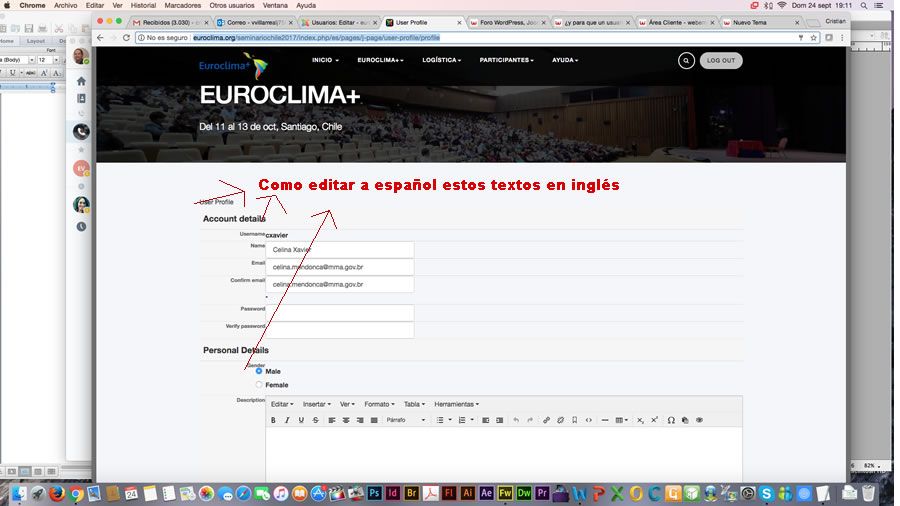Viewport: 900px width, 506px height.
Task: Apply subscript formatting
Action: [x=640, y=420]
